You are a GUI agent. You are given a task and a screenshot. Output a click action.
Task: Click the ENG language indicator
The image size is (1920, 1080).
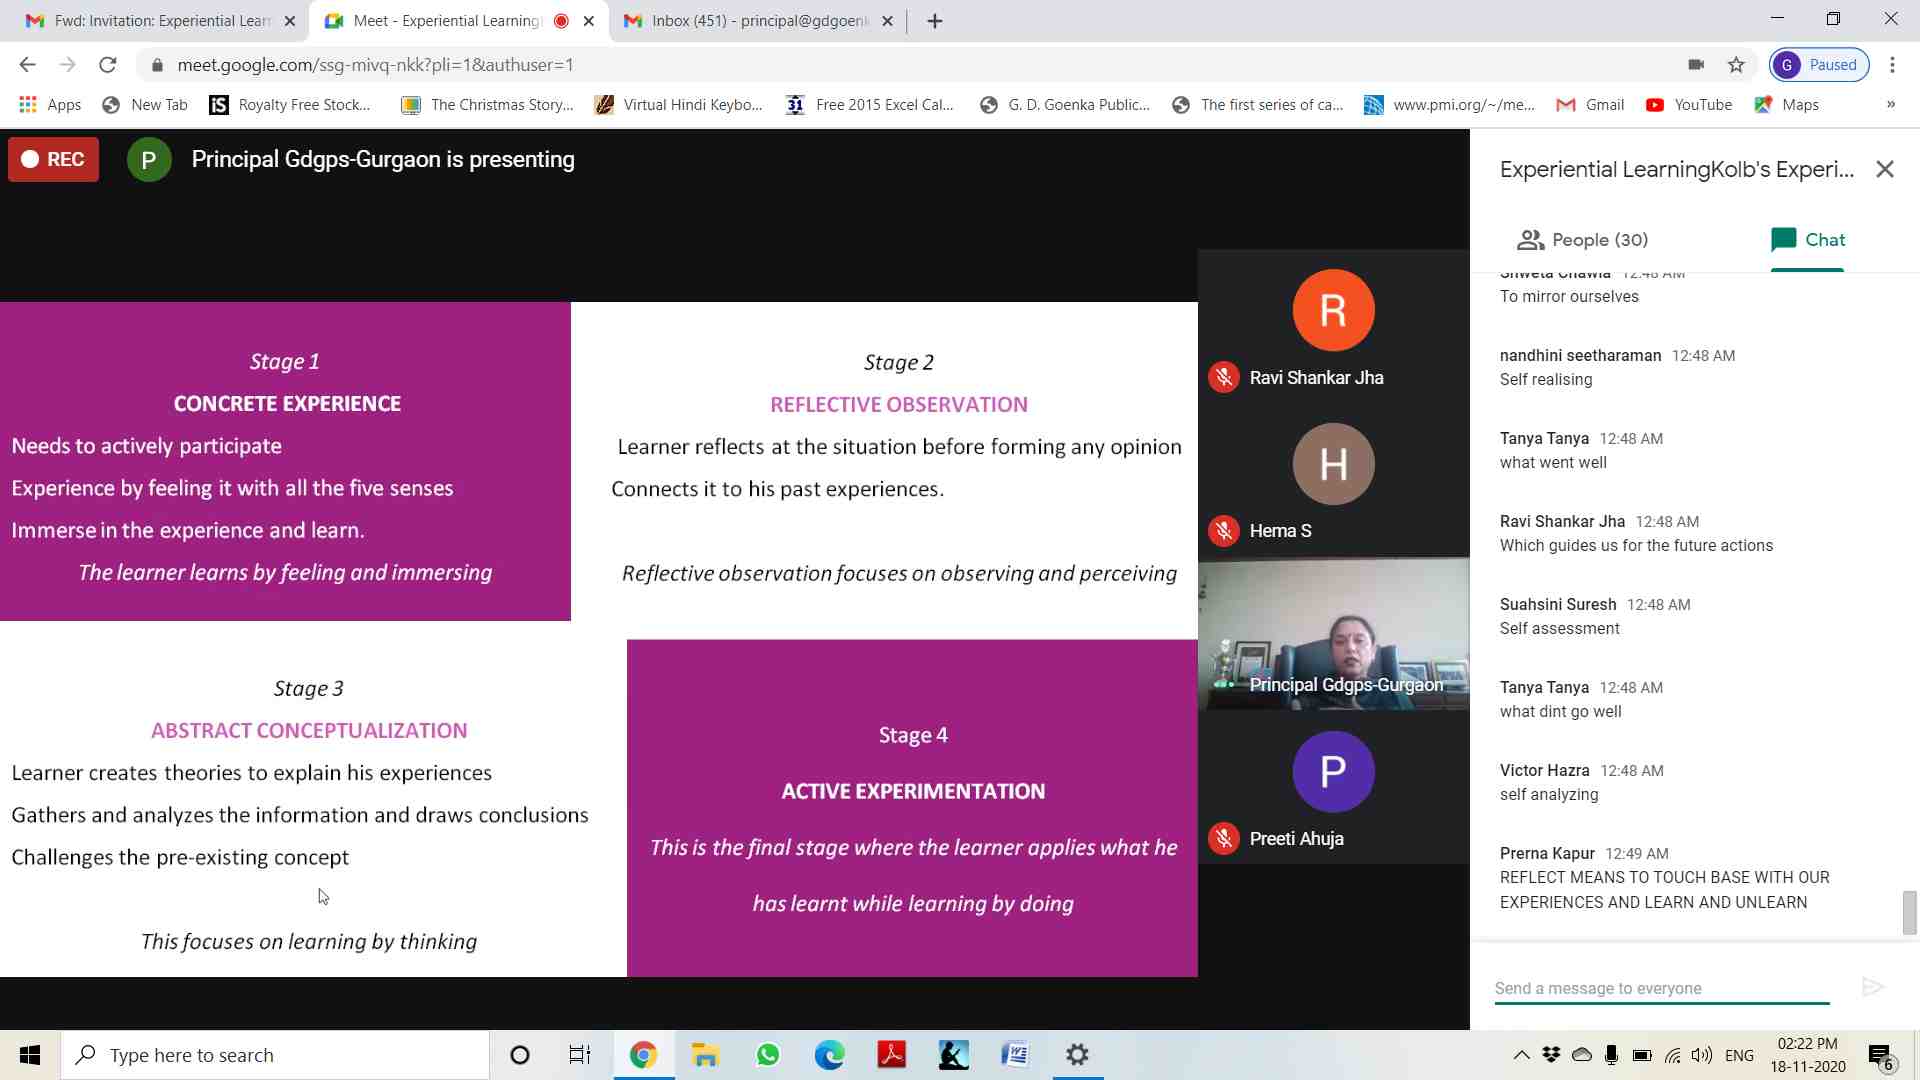pos(1739,1055)
